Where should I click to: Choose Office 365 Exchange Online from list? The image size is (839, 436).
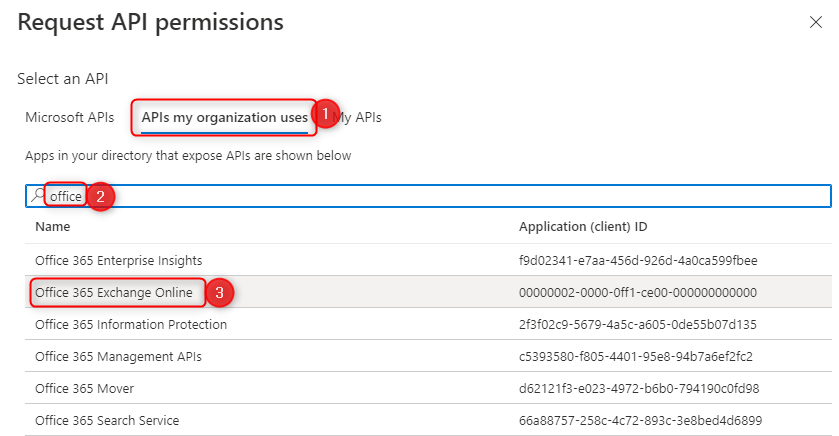(114, 292)
